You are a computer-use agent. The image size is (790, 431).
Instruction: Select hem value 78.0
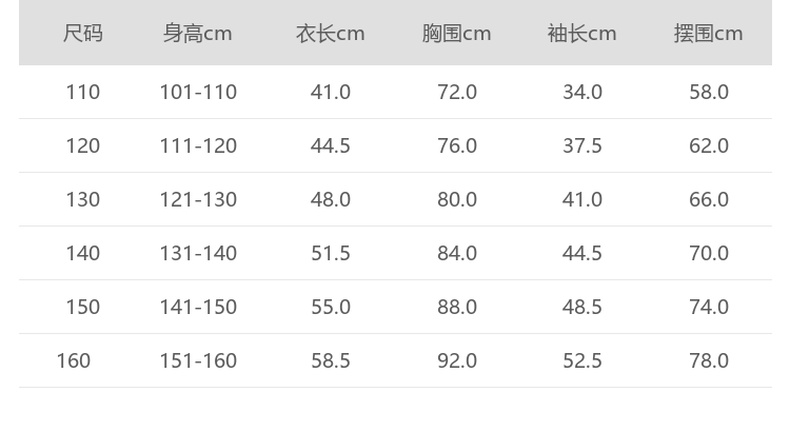coord(708,361)
